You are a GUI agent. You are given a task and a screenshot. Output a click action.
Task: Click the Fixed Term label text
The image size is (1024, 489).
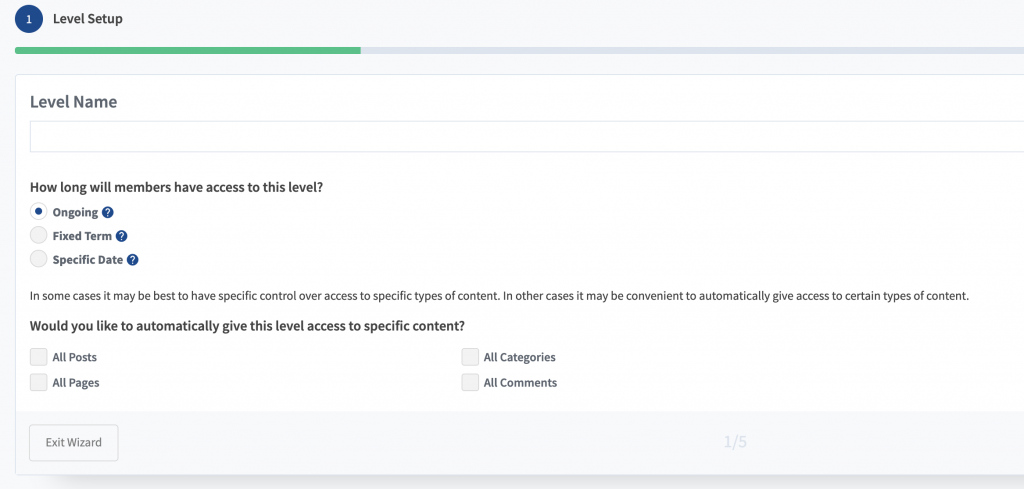82,236
